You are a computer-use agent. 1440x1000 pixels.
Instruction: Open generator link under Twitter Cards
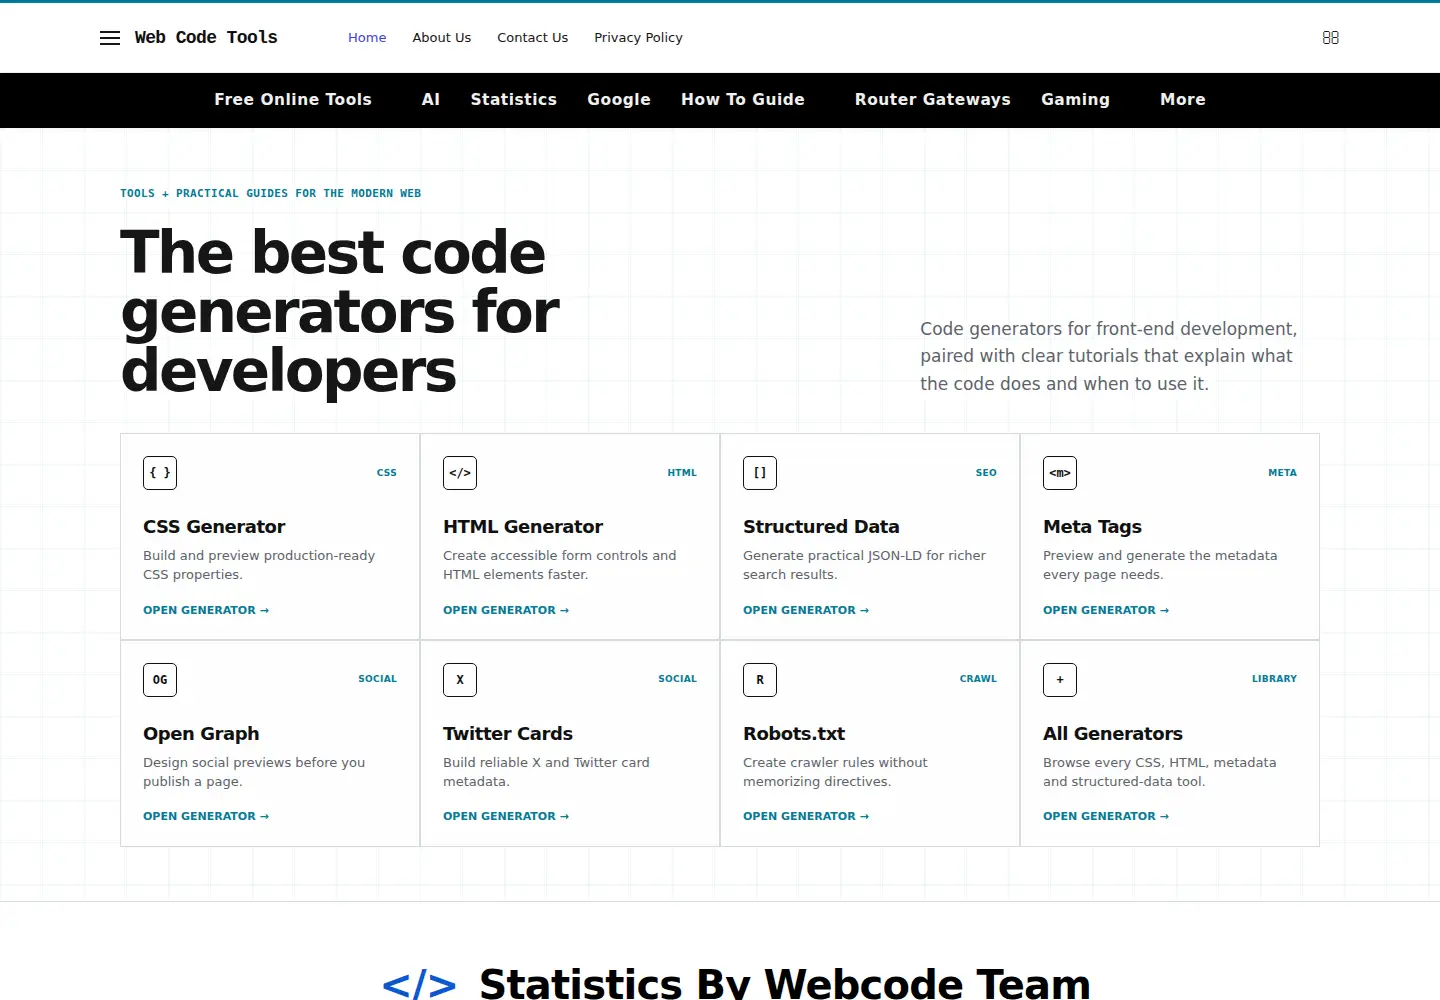pyautogui.click(x=506, y=816)
